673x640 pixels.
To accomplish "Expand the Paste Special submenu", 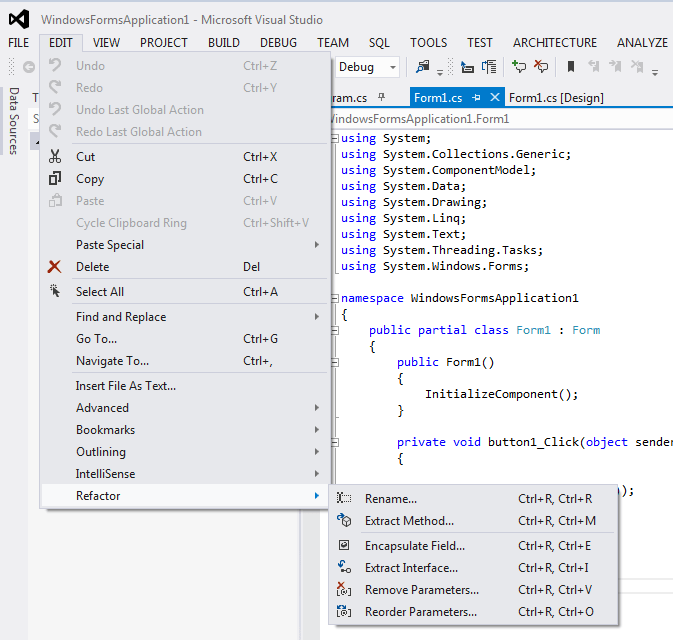I will coord(317,244).
